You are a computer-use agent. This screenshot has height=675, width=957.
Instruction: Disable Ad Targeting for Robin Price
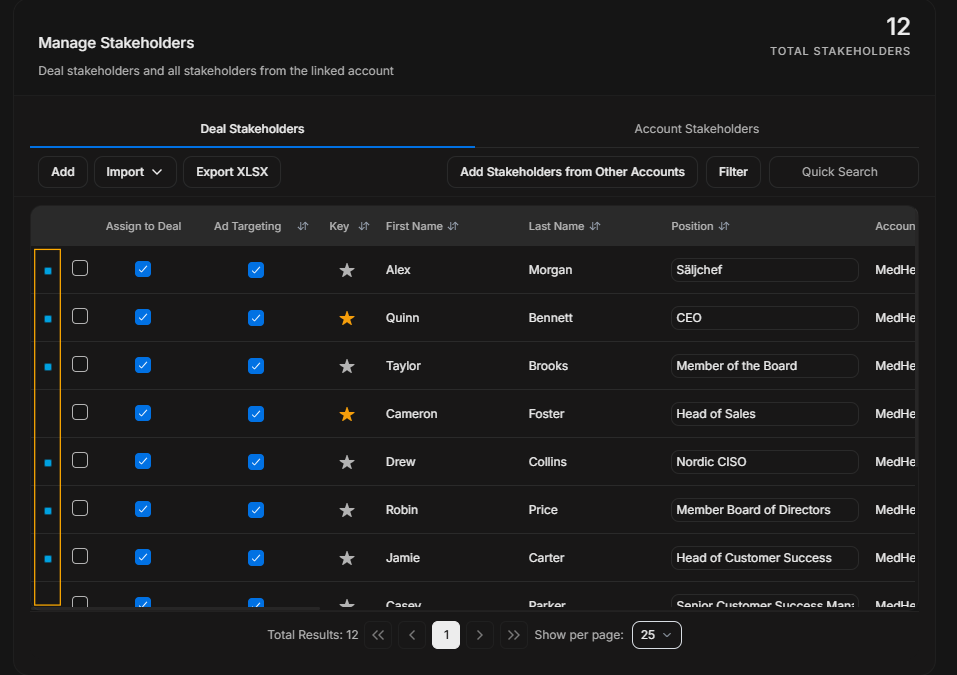(256, 510)
